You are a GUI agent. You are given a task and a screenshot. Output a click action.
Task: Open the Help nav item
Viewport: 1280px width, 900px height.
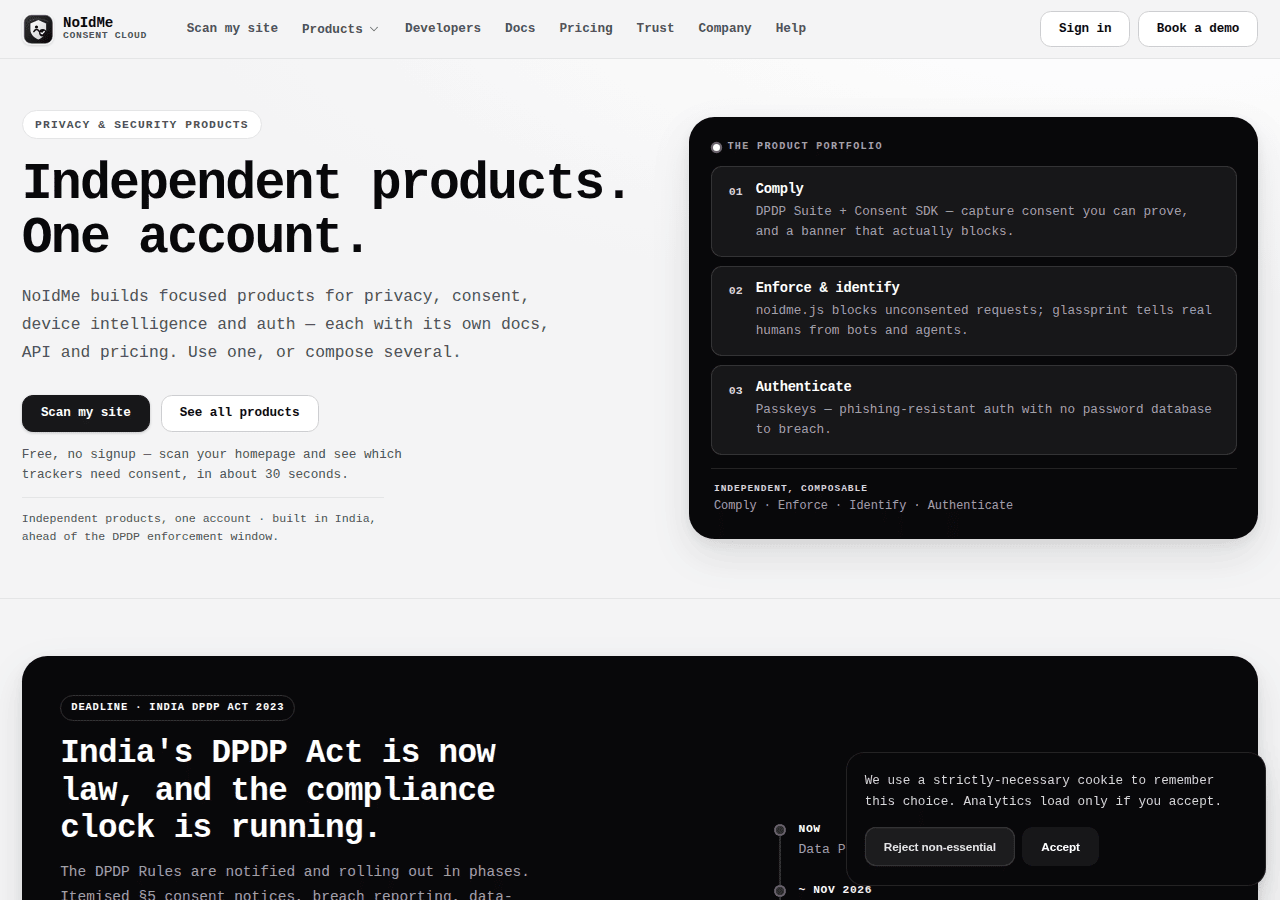coord(791,28)
